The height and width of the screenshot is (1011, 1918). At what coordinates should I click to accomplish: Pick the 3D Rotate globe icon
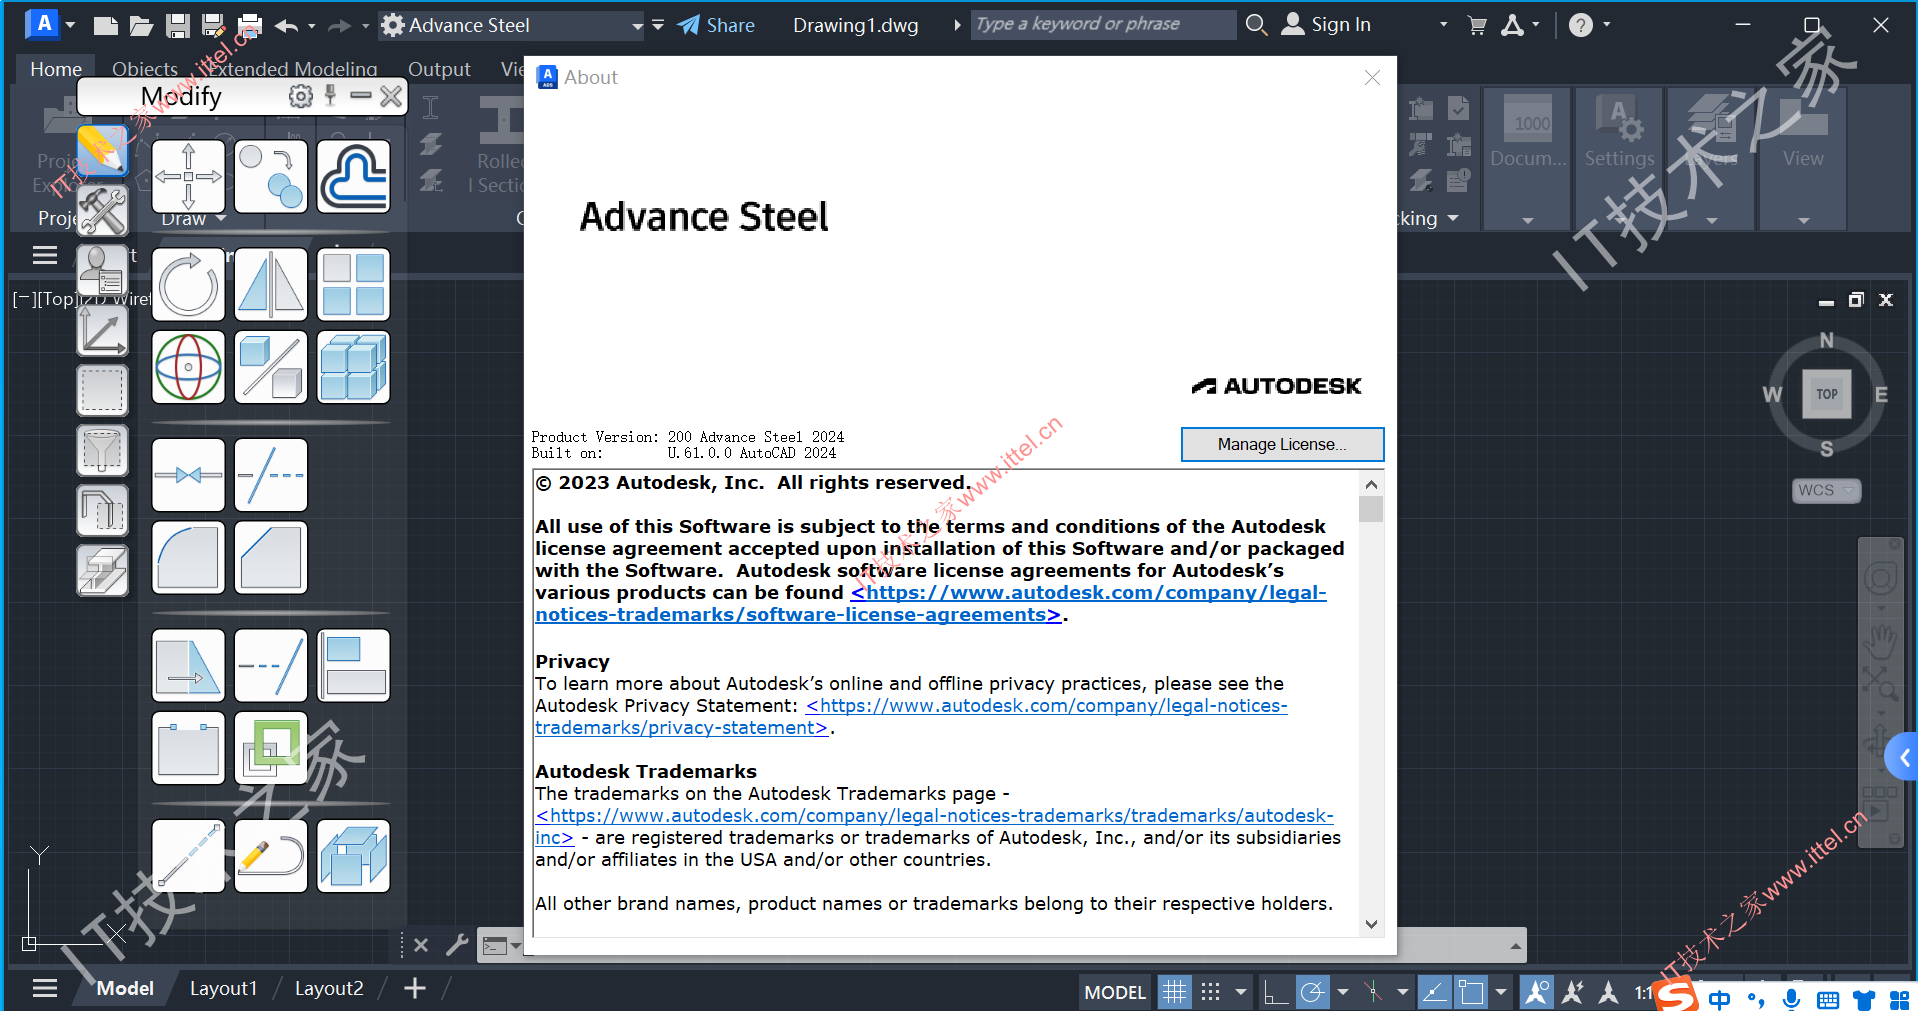click(188, 367)
